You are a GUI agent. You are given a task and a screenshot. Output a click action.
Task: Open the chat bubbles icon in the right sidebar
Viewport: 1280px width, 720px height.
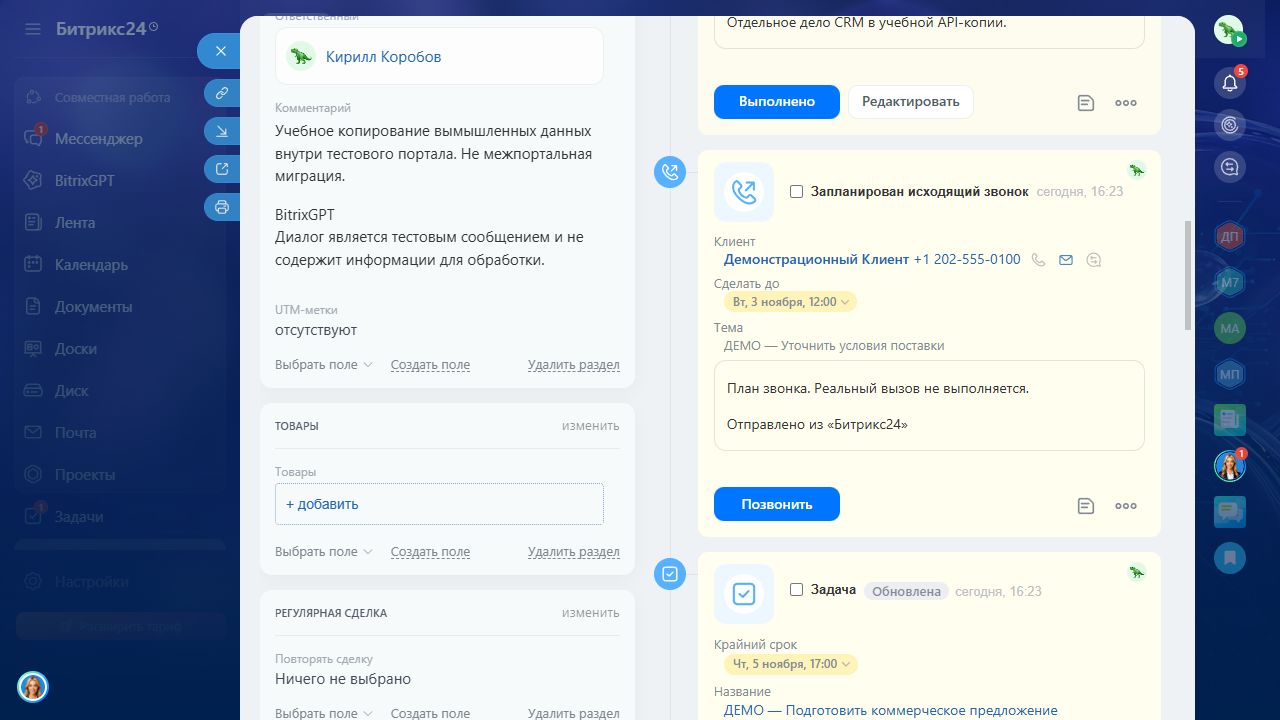1230,512
